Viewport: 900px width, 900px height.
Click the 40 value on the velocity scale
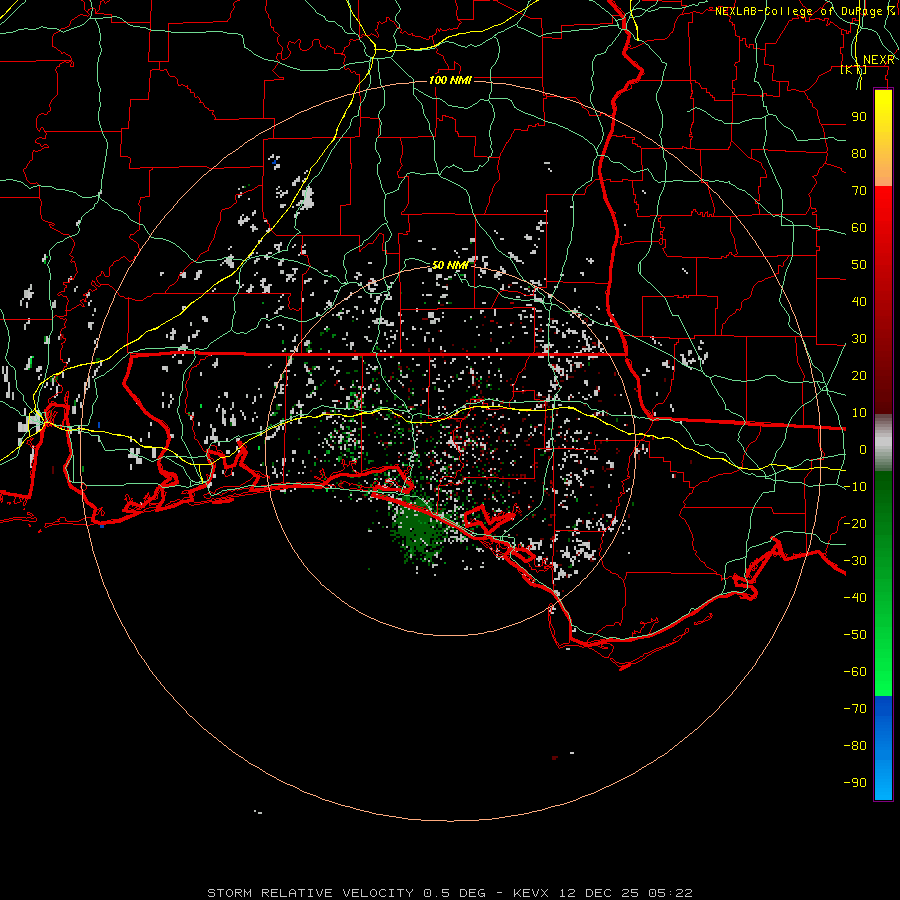tap(859, 302)
